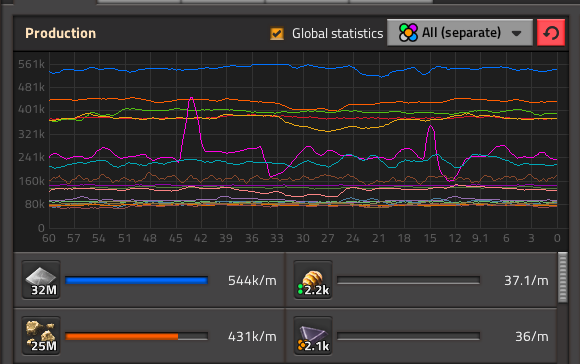Screen dimensions: 580x364
Task: Select the larva item icon labeled 2.2k
Action: click(x=313, y=280)
